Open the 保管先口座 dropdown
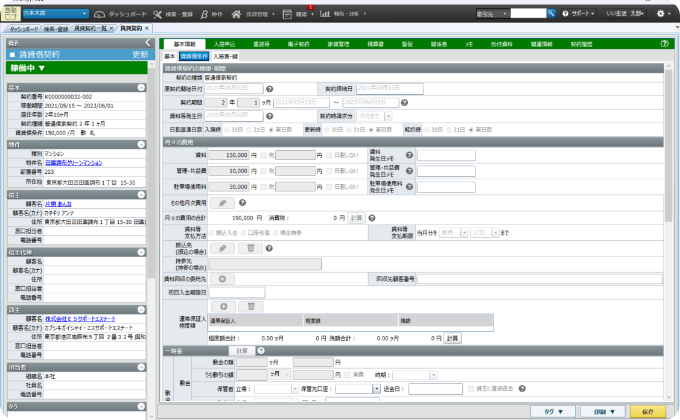680x420 pixels. click(376, 389)
